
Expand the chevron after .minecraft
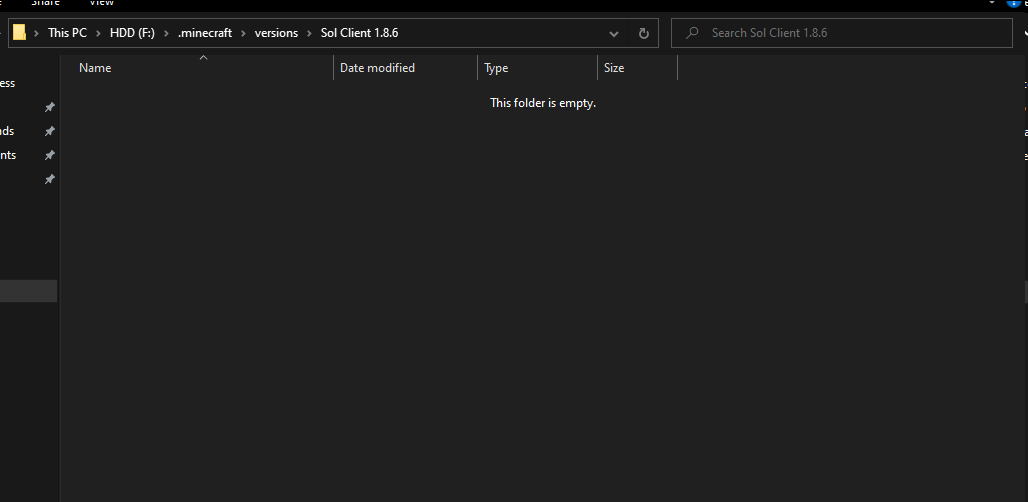pyautogui.click(x=244, y=33)
